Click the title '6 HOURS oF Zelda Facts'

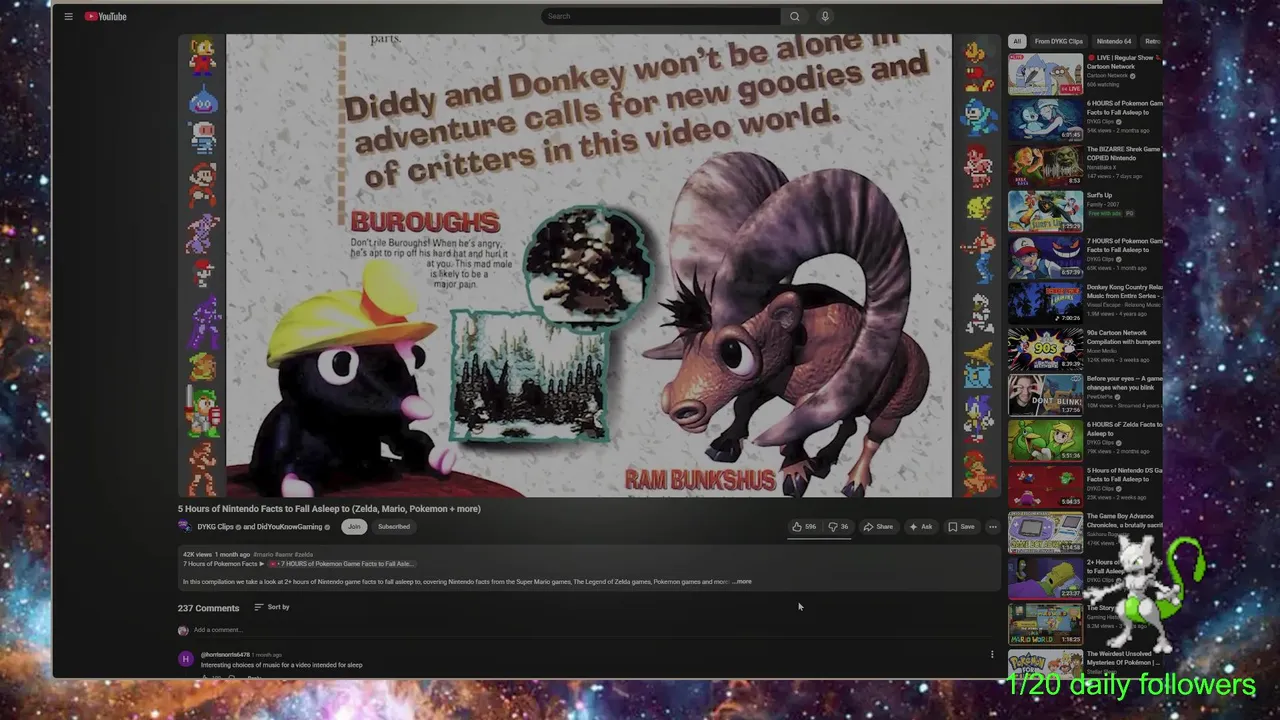pos(1124,429)
